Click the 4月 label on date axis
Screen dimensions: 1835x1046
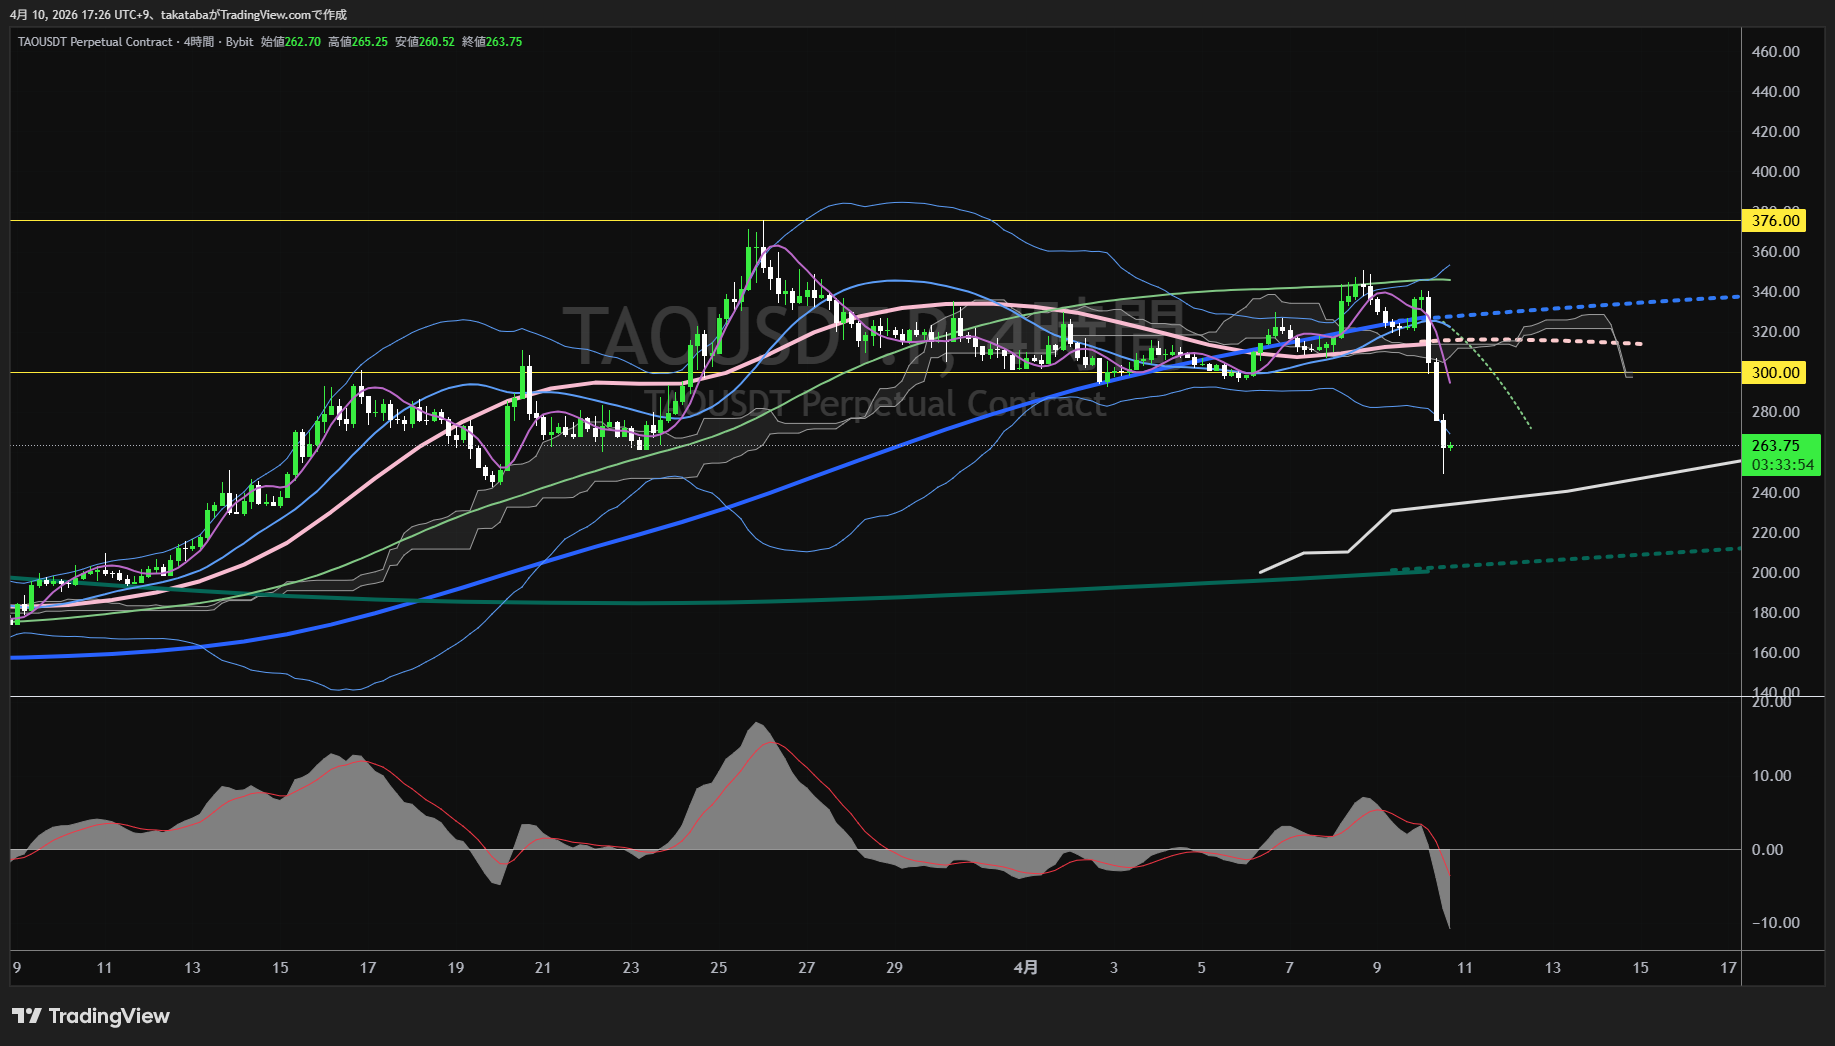(1025, 967)
